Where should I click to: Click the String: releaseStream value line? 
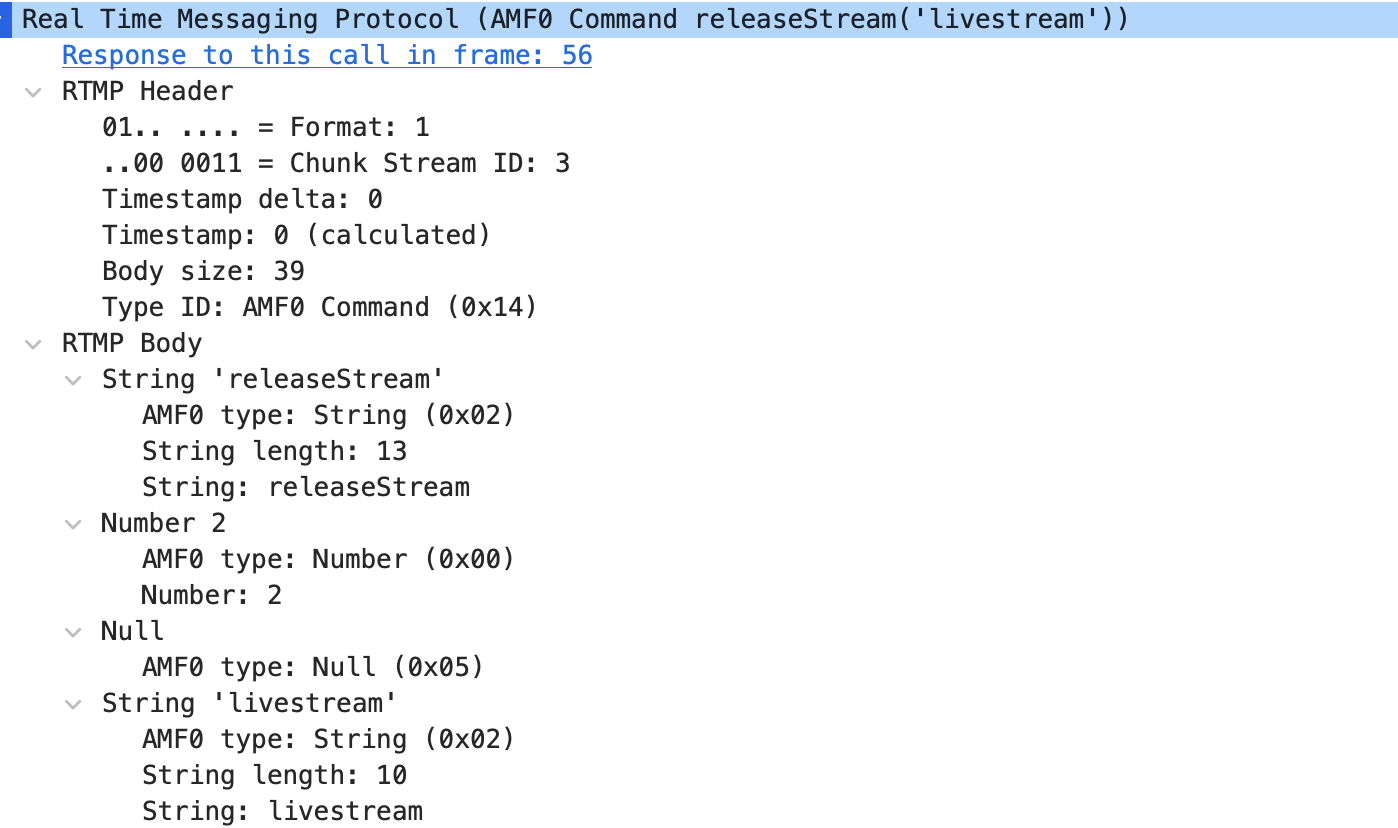point(305,488)
